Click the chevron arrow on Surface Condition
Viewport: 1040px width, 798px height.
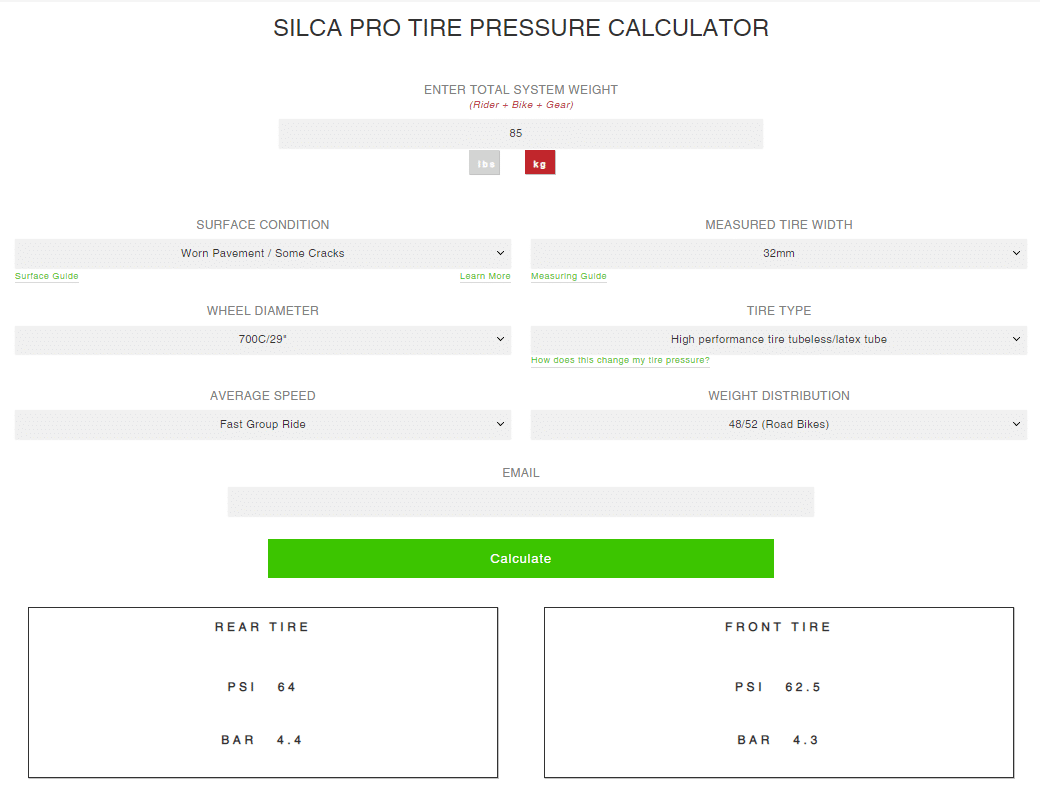coord(500,253)
